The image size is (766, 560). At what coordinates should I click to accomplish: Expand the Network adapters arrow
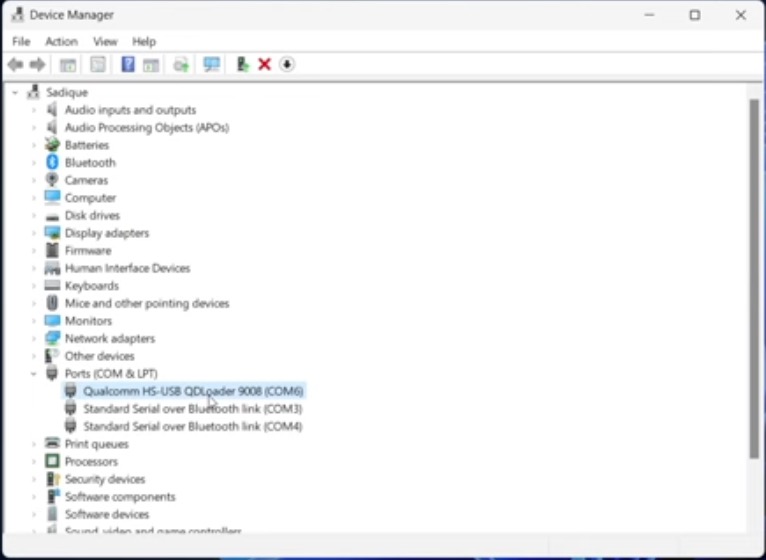click(34, 339)
